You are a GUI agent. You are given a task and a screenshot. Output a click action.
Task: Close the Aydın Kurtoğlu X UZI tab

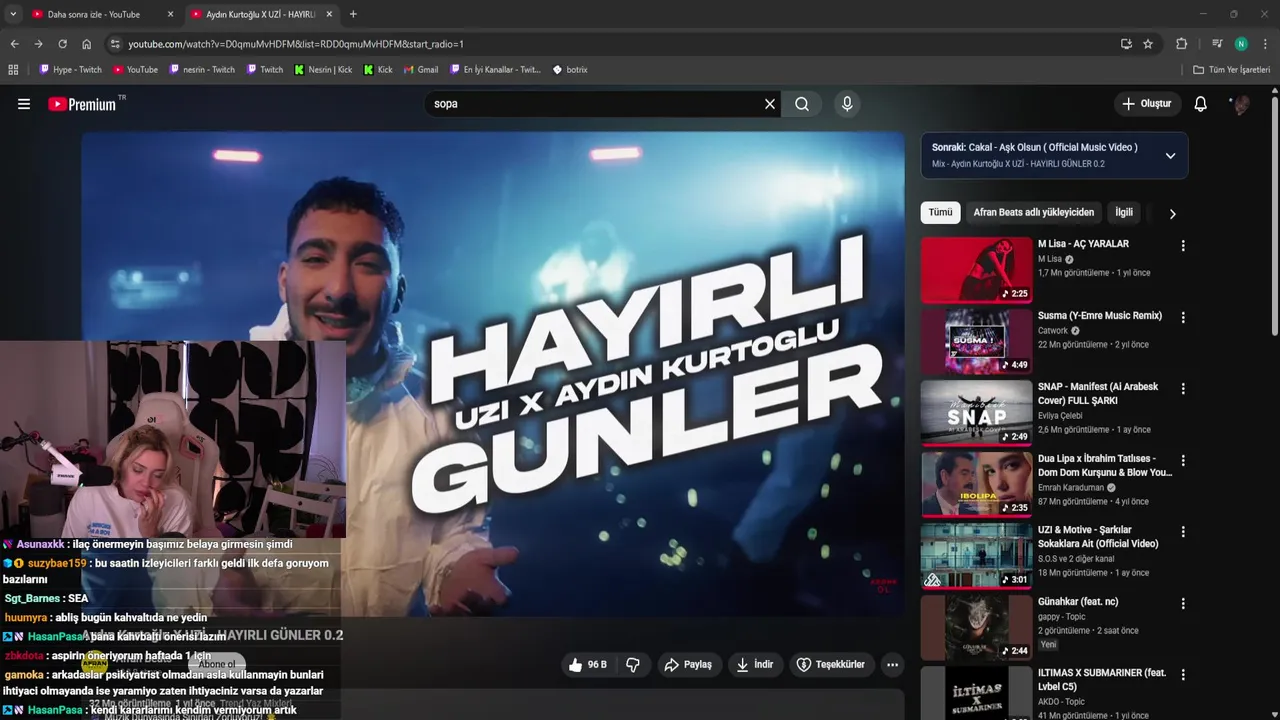pyautogui.click(x=329, y=14)
